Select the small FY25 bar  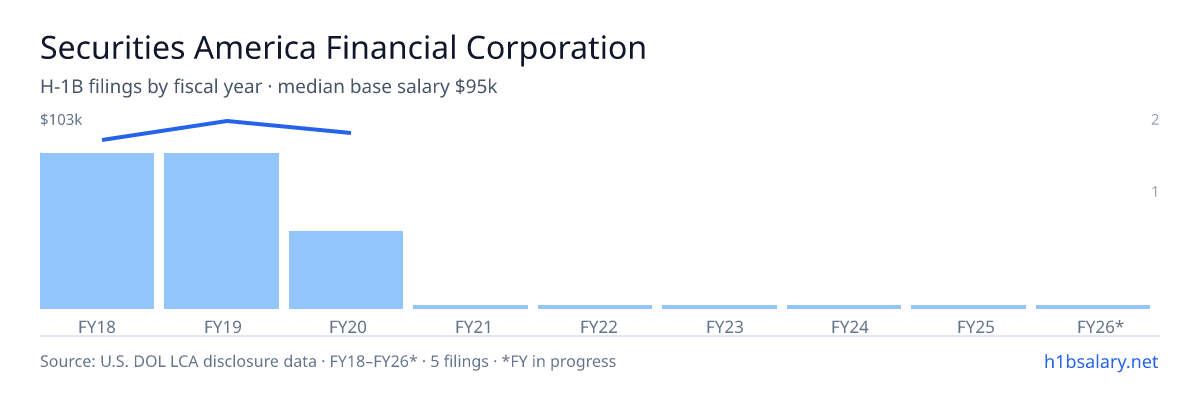tap(968, 307)
